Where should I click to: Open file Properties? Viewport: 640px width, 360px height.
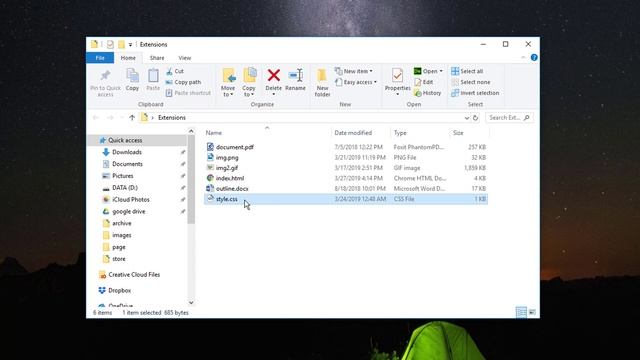coord(397,82)
